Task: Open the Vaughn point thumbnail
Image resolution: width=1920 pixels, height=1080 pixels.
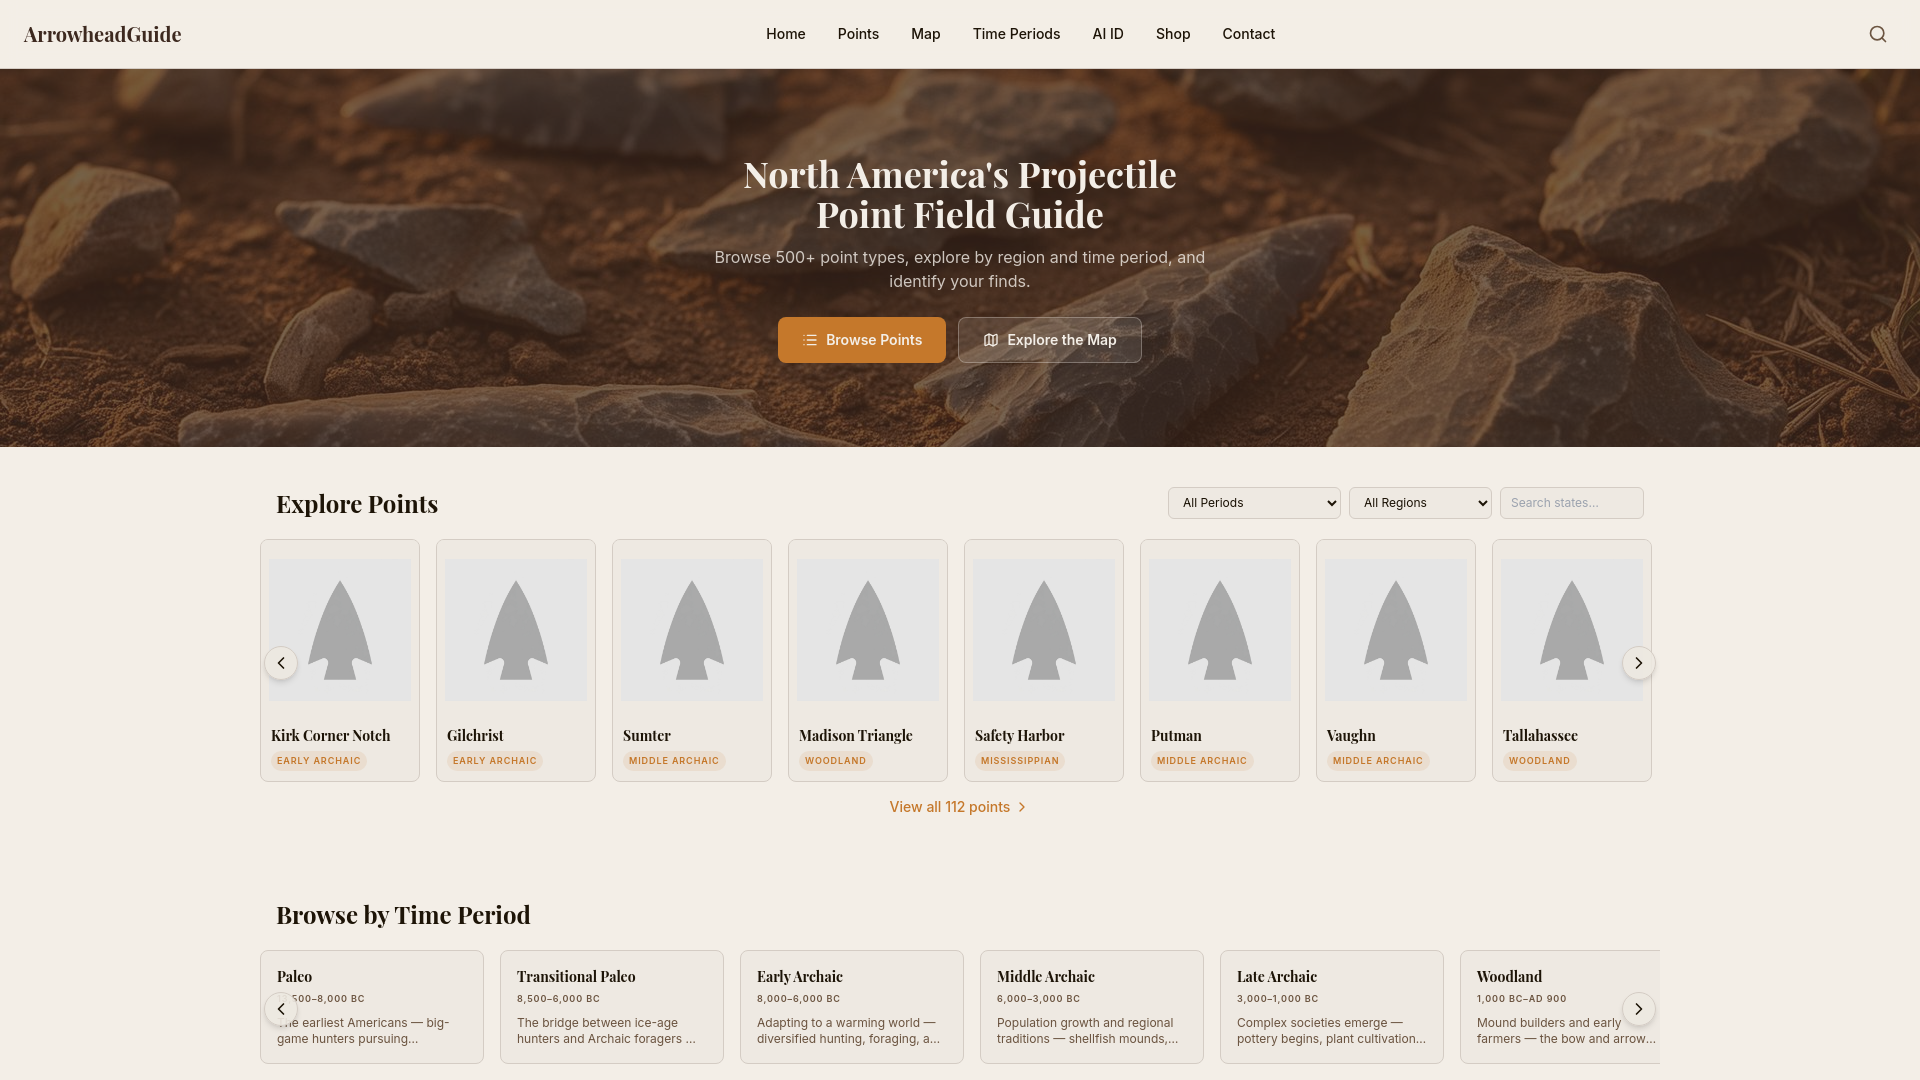Action: point(1396,630)
